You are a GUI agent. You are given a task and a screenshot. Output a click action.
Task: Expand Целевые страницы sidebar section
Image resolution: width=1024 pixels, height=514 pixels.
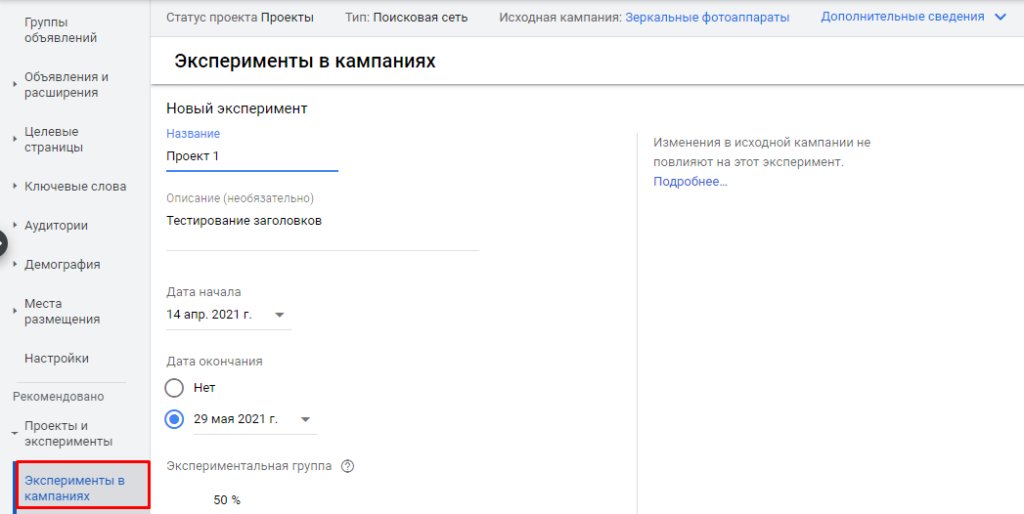click(x=15, y=139)
